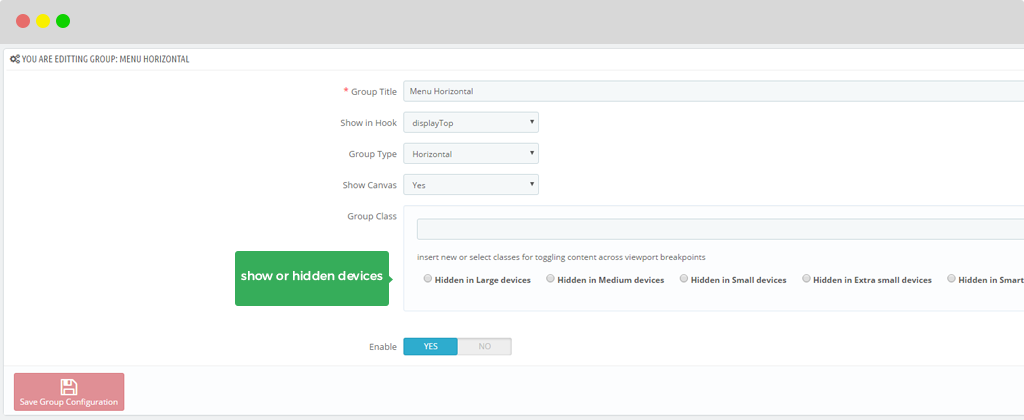Image resolution: width=1024 pixels, height=420 pixels.
Task: Click 'YOU ARE EDITTING GROUP: MENU HORIZONTAL' heading
Action: tap(105, 59)
